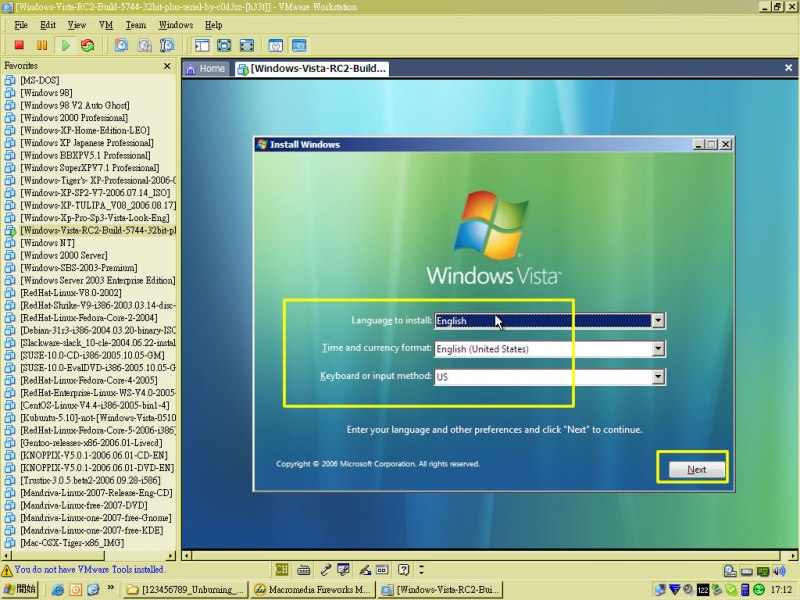Take a snapshot with the toolbar icon

point(121,45)
